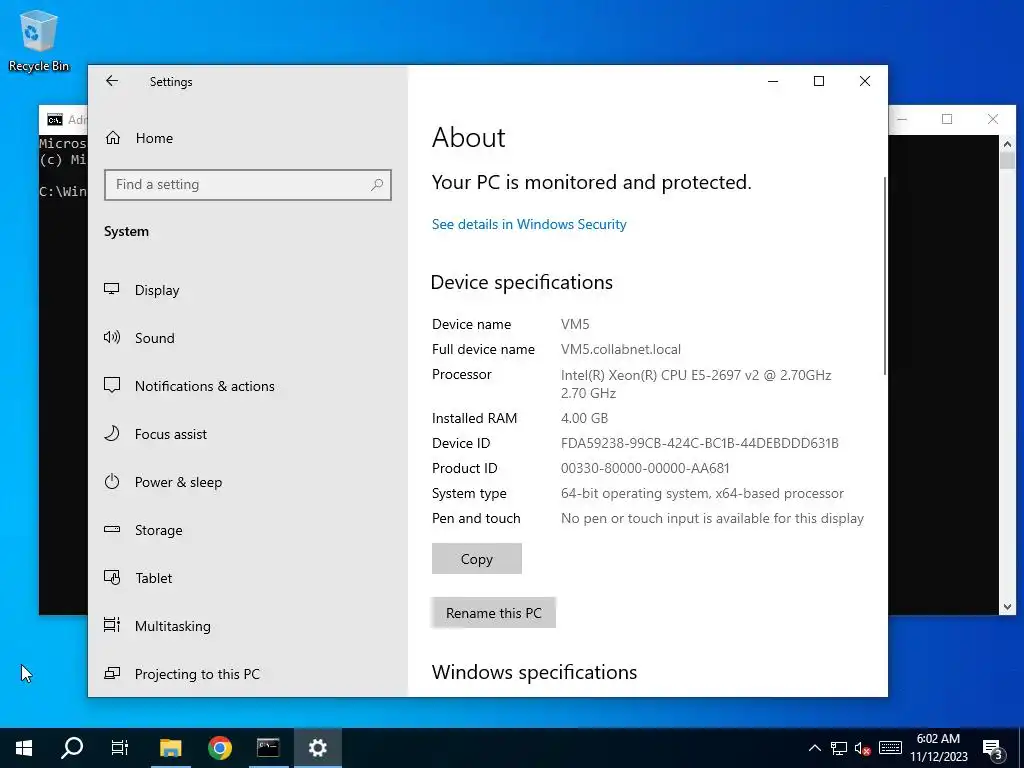Select the Power & sleep icon
The image size is (1024, 768).
(x=112, y=482)
